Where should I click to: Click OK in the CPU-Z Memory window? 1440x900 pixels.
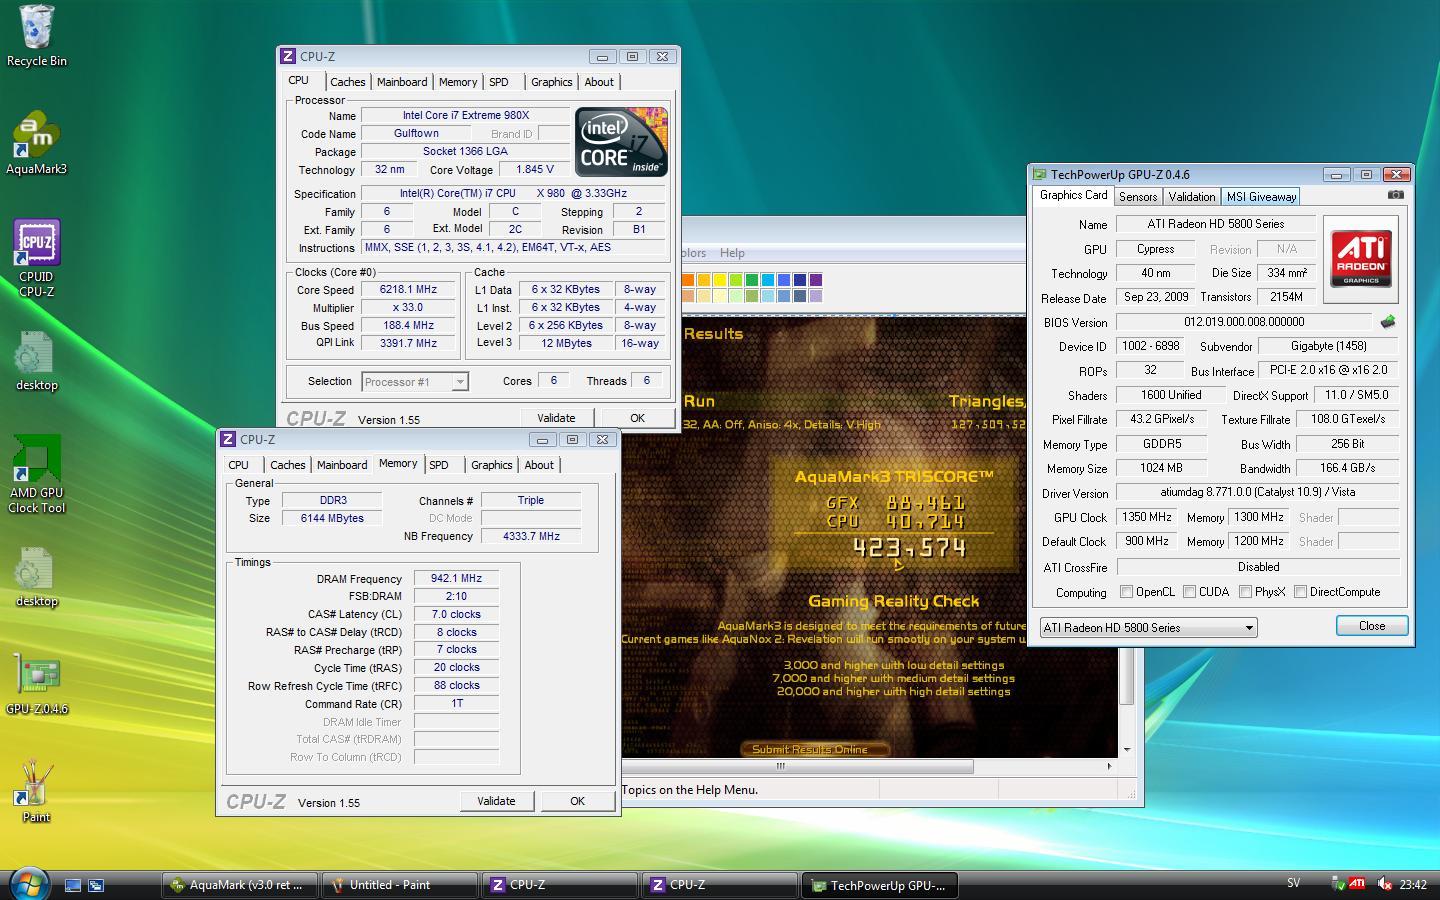tap(577, 801)
